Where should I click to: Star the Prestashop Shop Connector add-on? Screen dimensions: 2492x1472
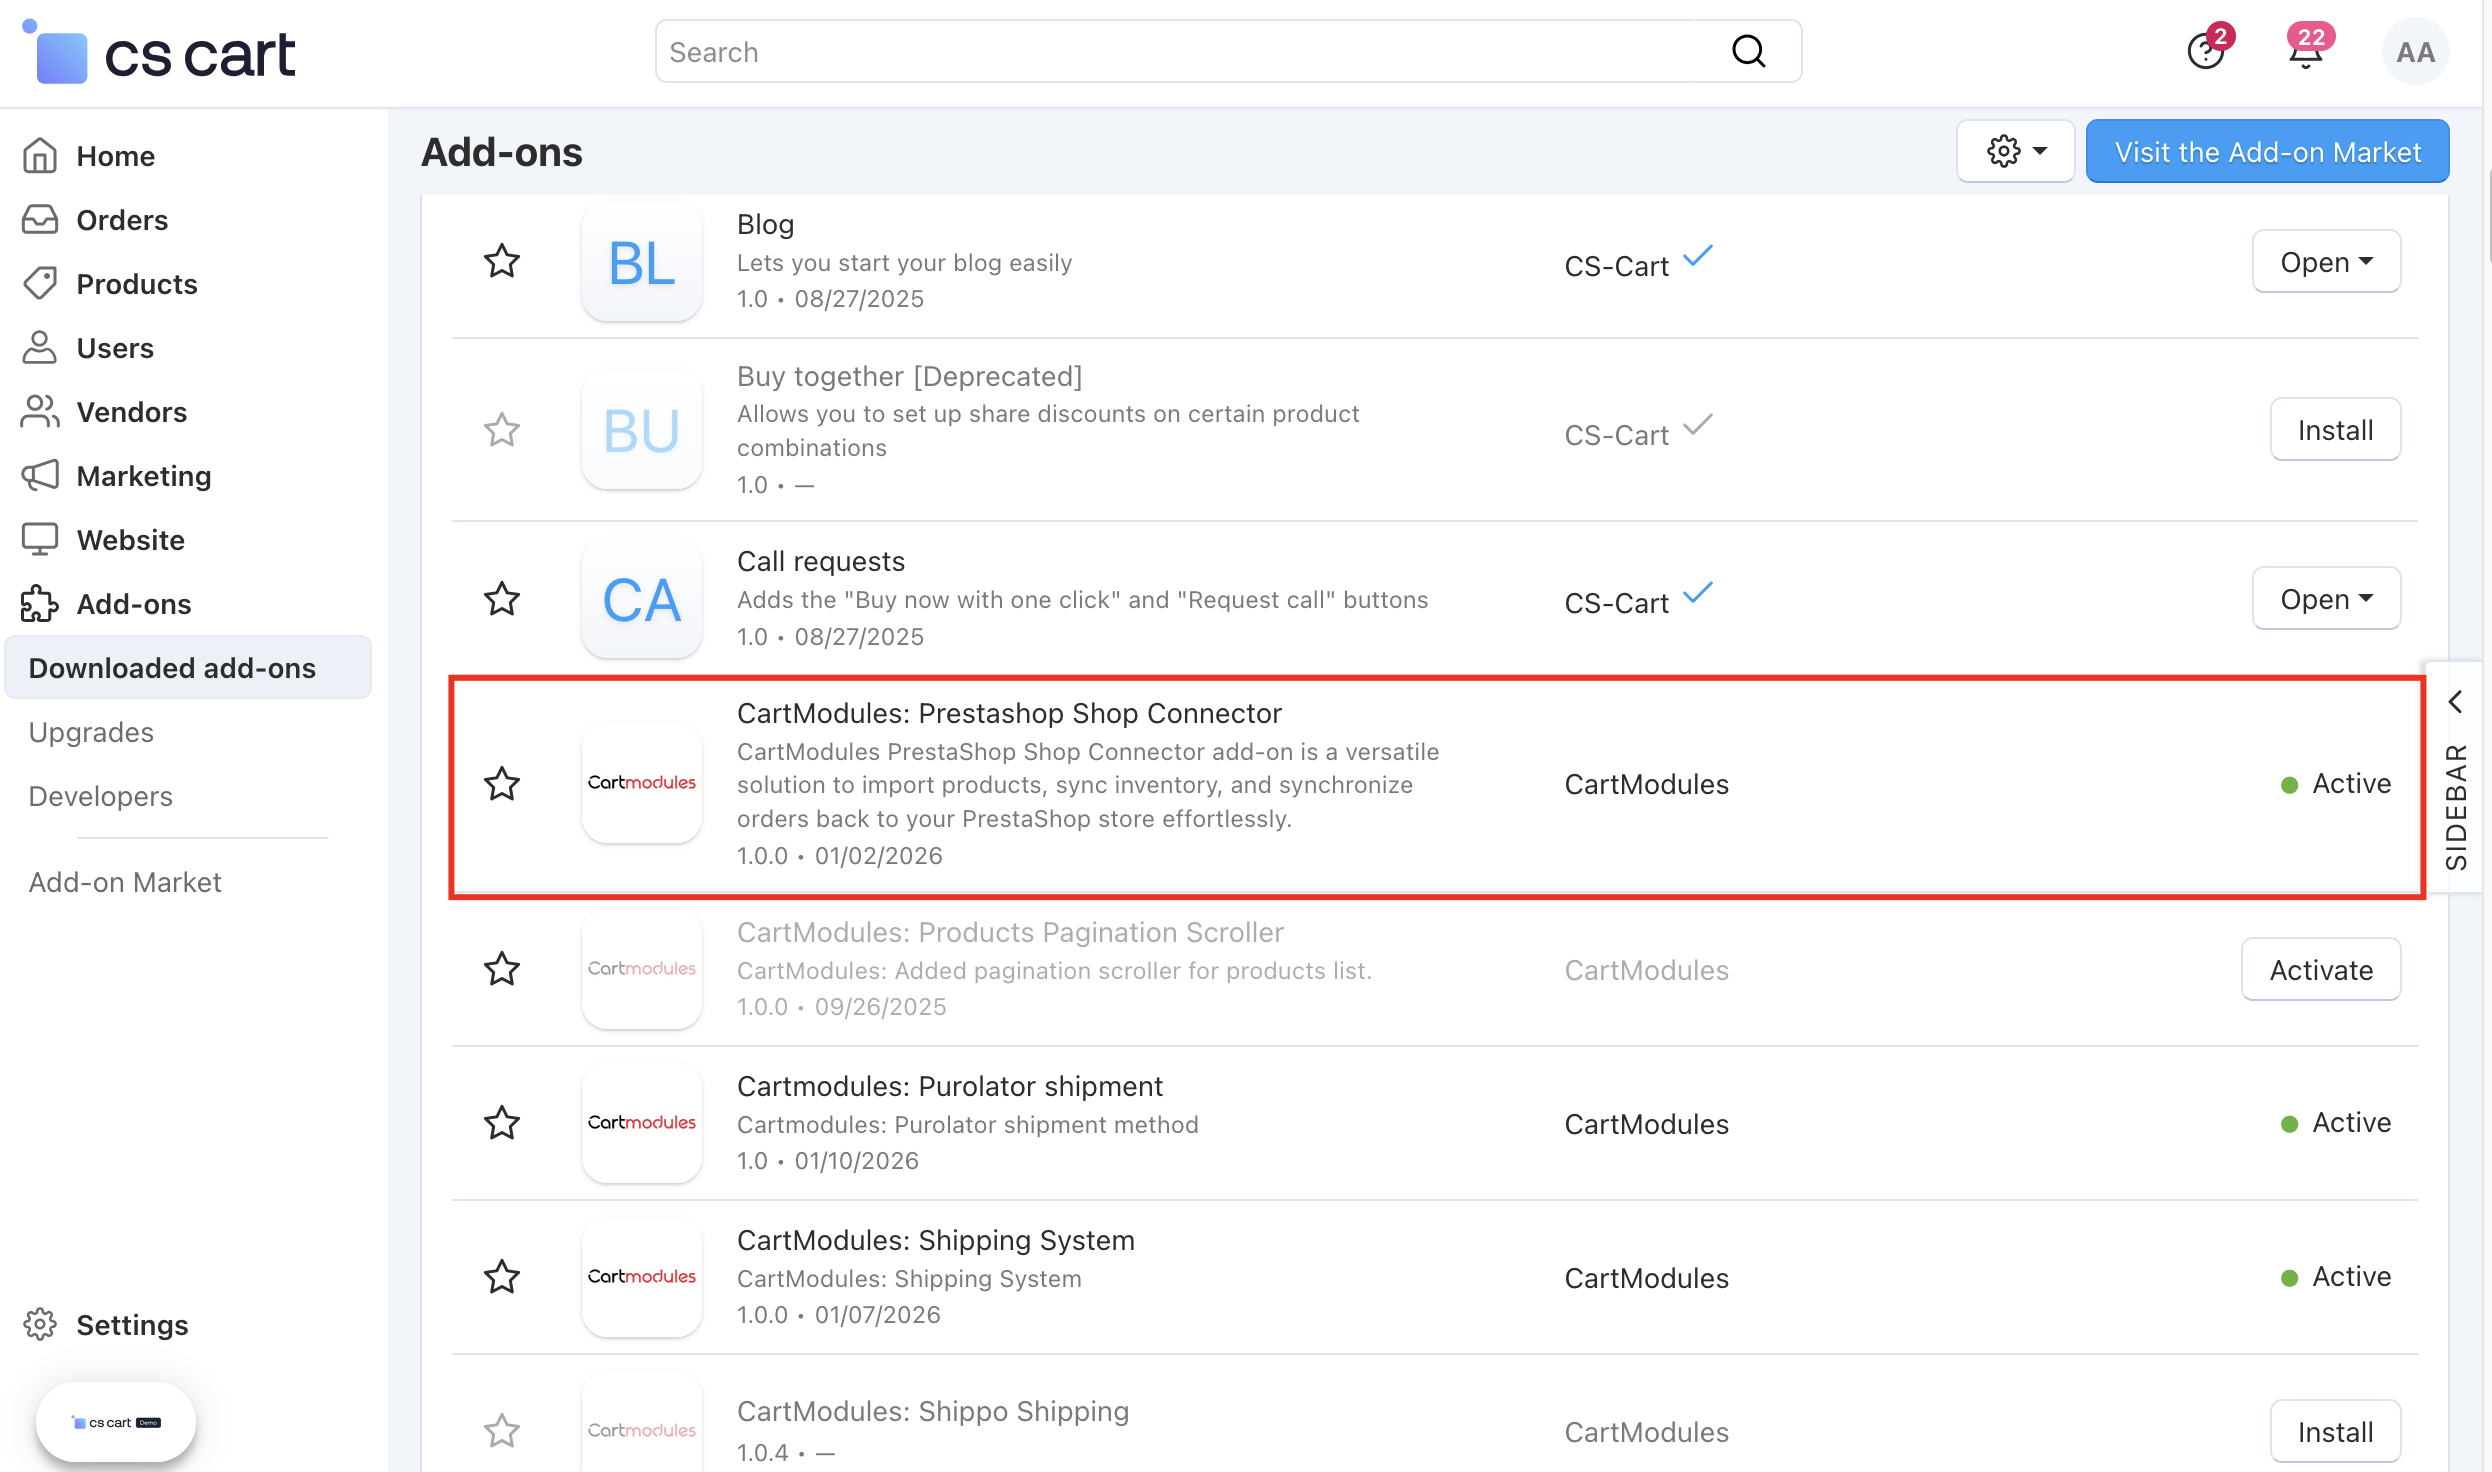(x=502, y=783)
